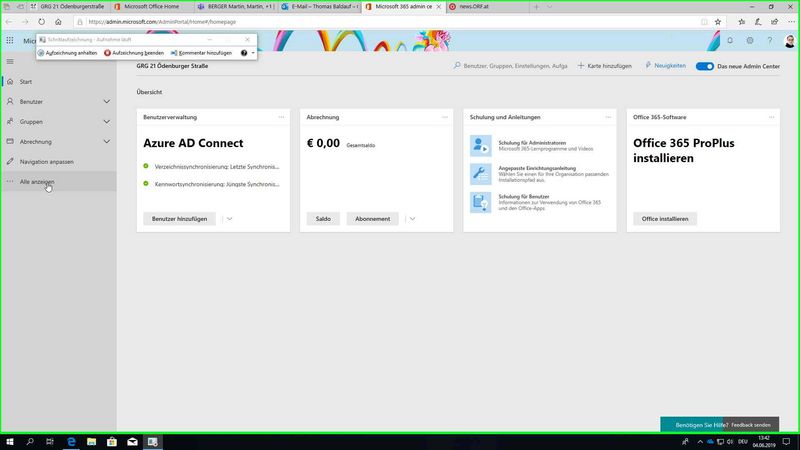
Task: Open more options on Schulung und Anleitungen card
Action: pos(608,117)
